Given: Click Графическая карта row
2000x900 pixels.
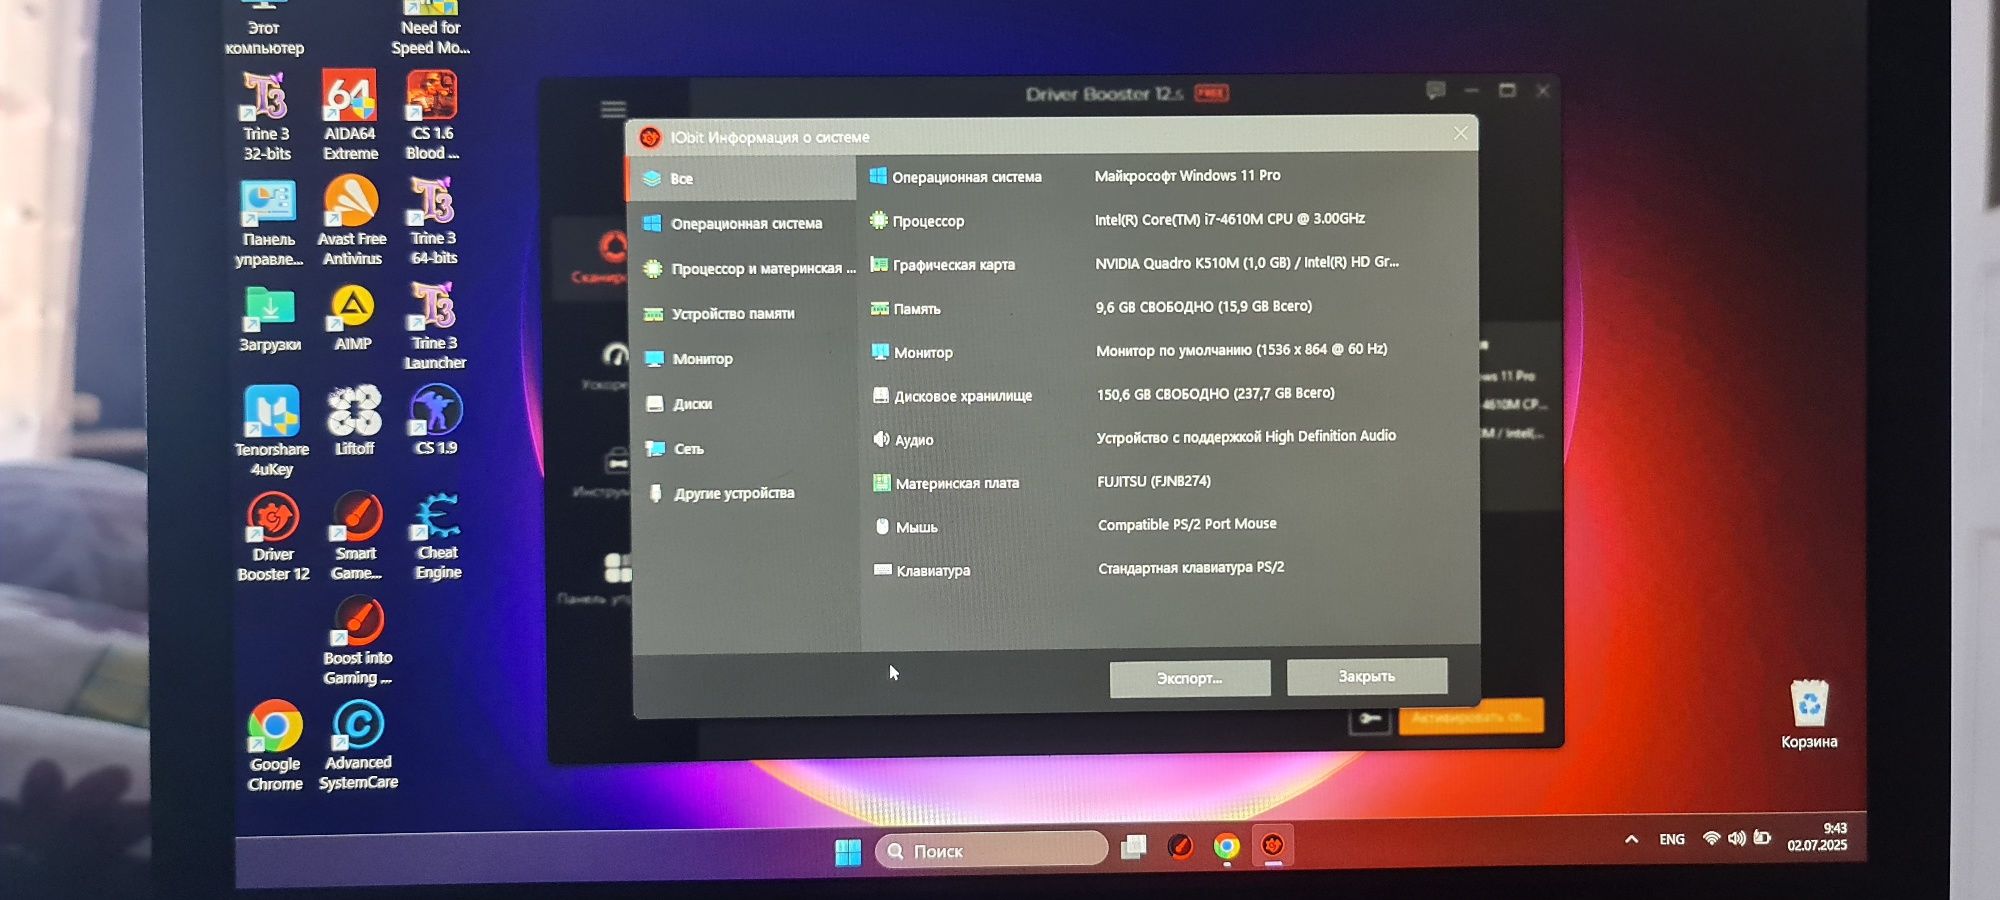Looking at the screenshot, I should click(1168, 264).
